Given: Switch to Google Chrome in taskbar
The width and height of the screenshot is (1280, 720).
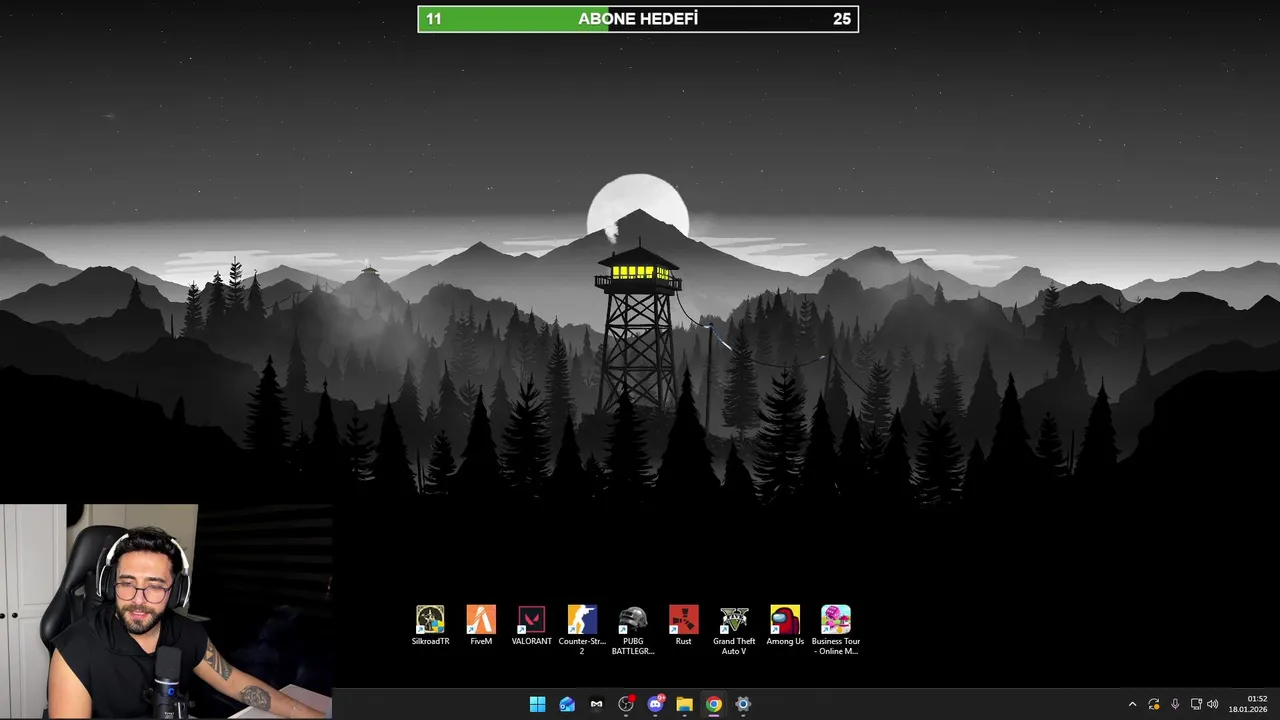Looking at the screenshot, I should (713, 704).
